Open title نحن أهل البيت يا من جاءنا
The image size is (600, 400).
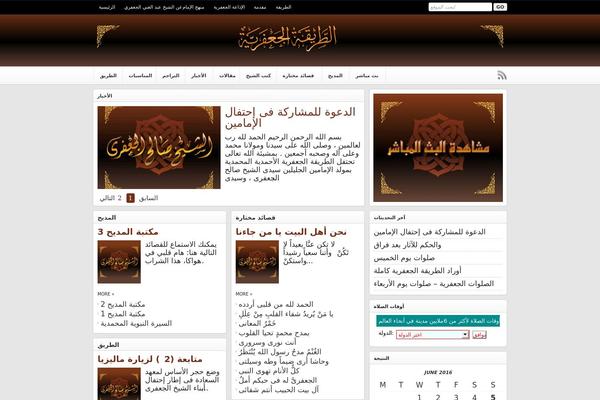291,232
